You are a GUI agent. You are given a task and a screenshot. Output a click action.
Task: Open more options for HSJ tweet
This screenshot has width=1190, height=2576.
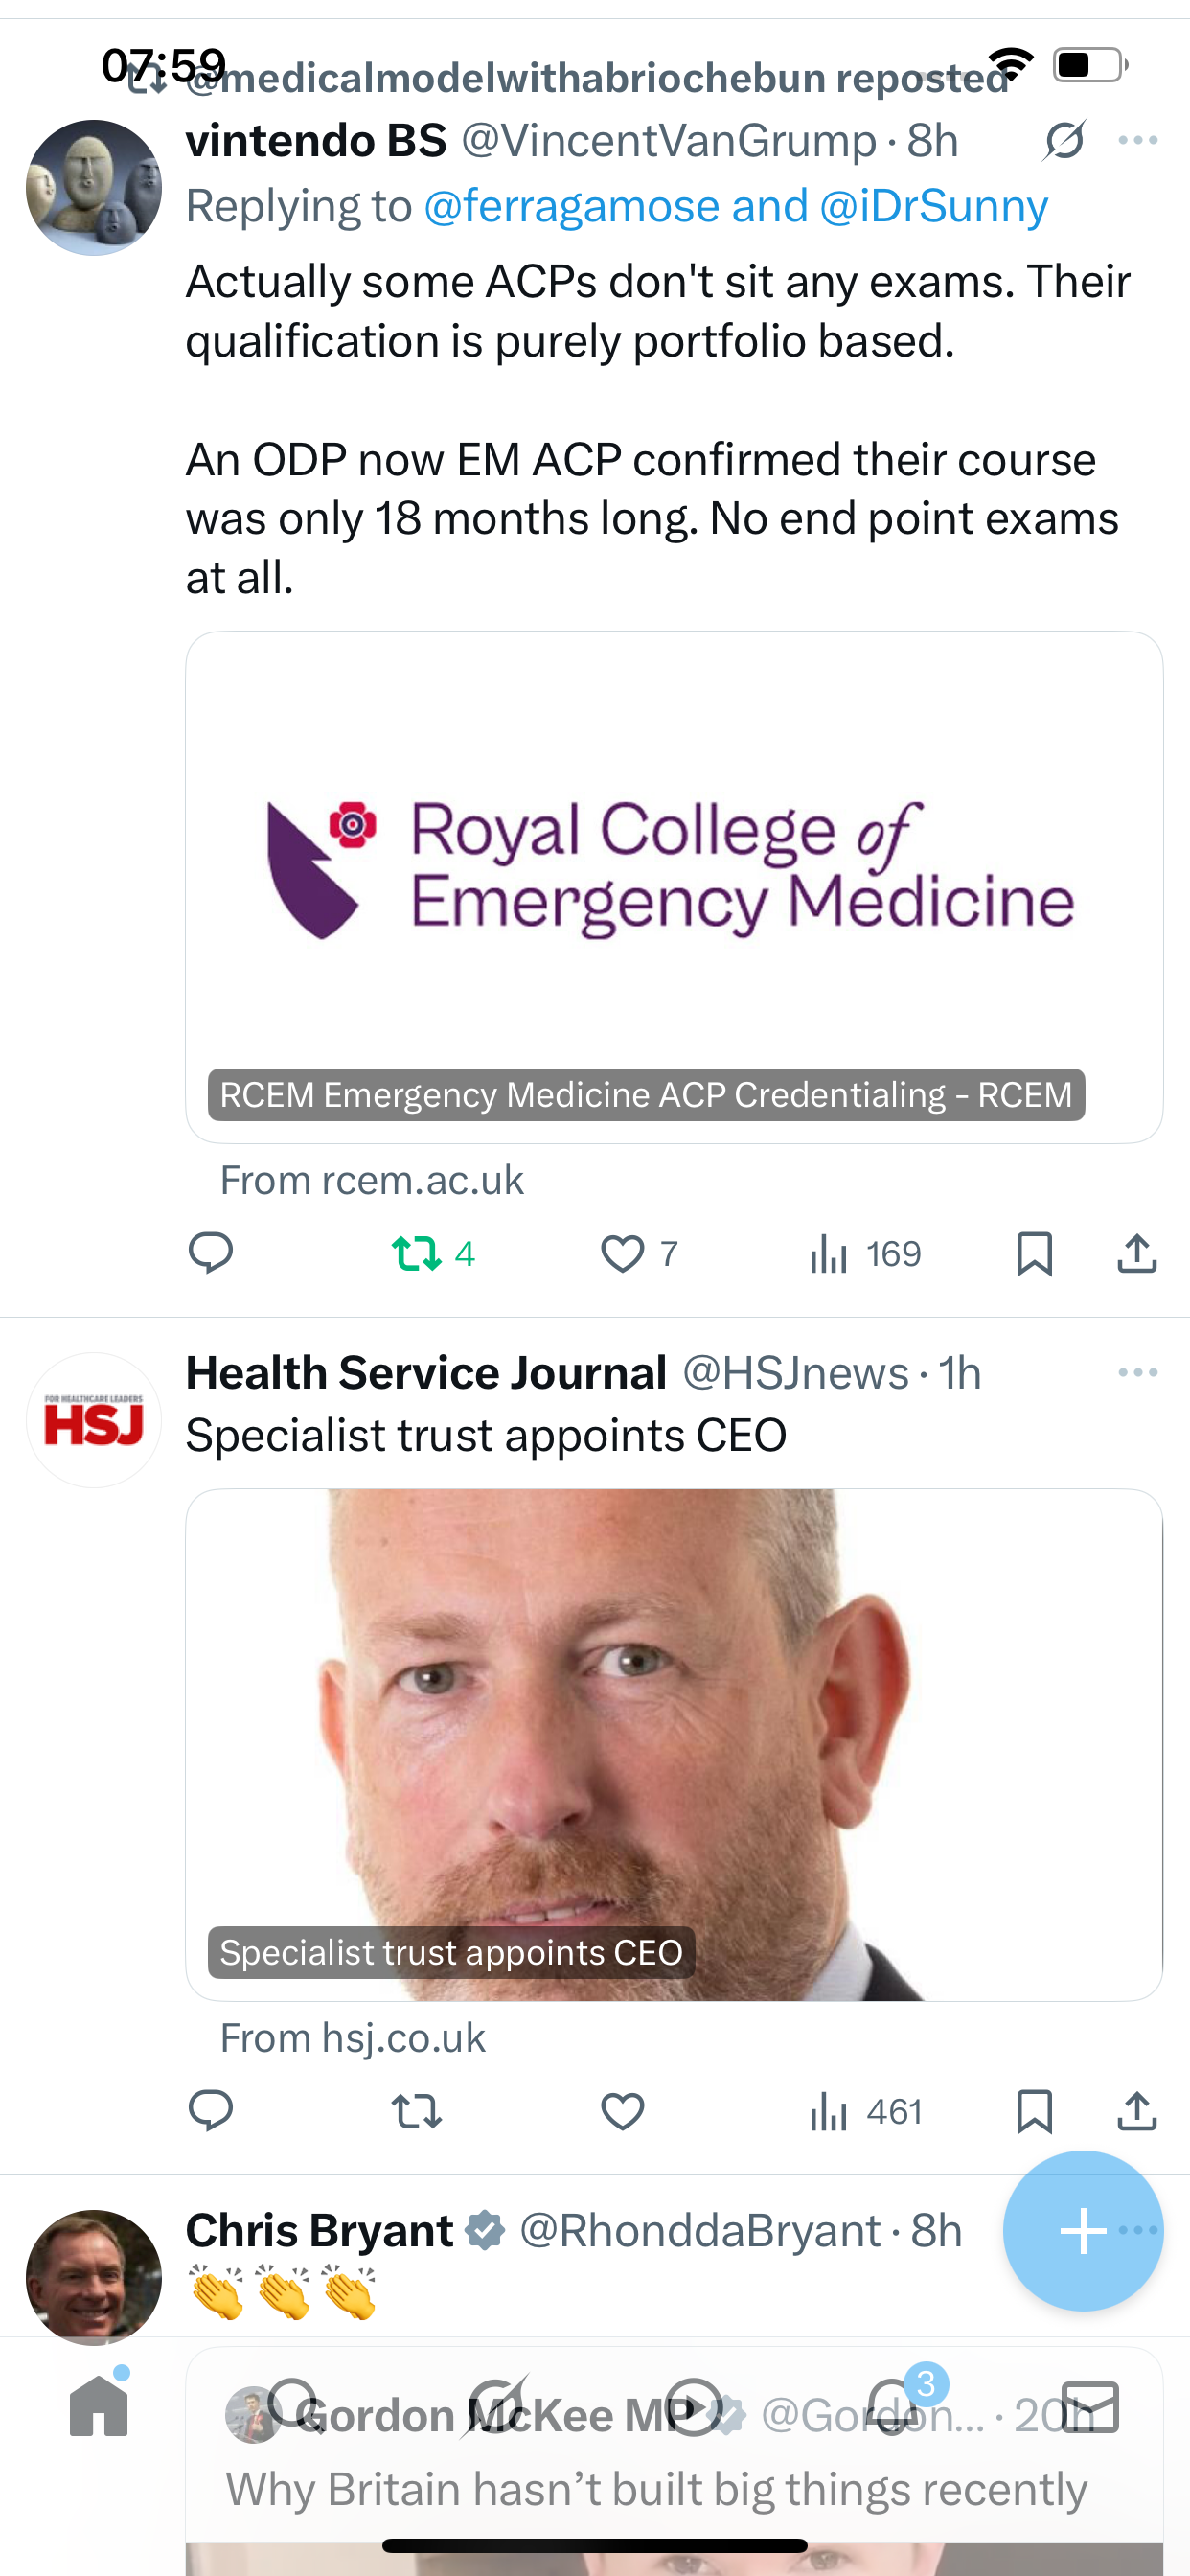1138,1372
